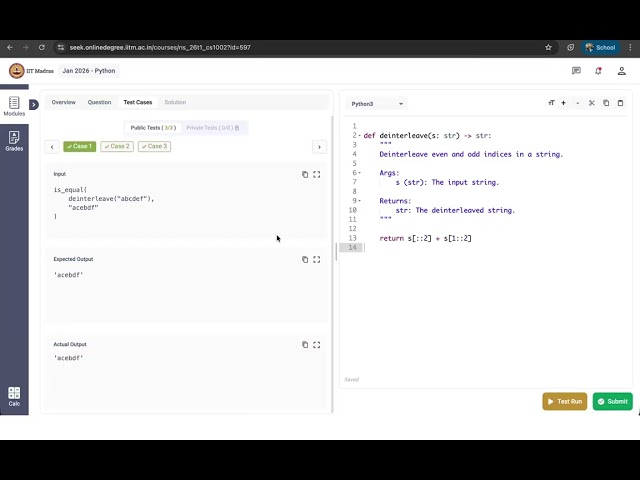Click the scissors cut icon in editor toolbar

(x=592, y=103)
